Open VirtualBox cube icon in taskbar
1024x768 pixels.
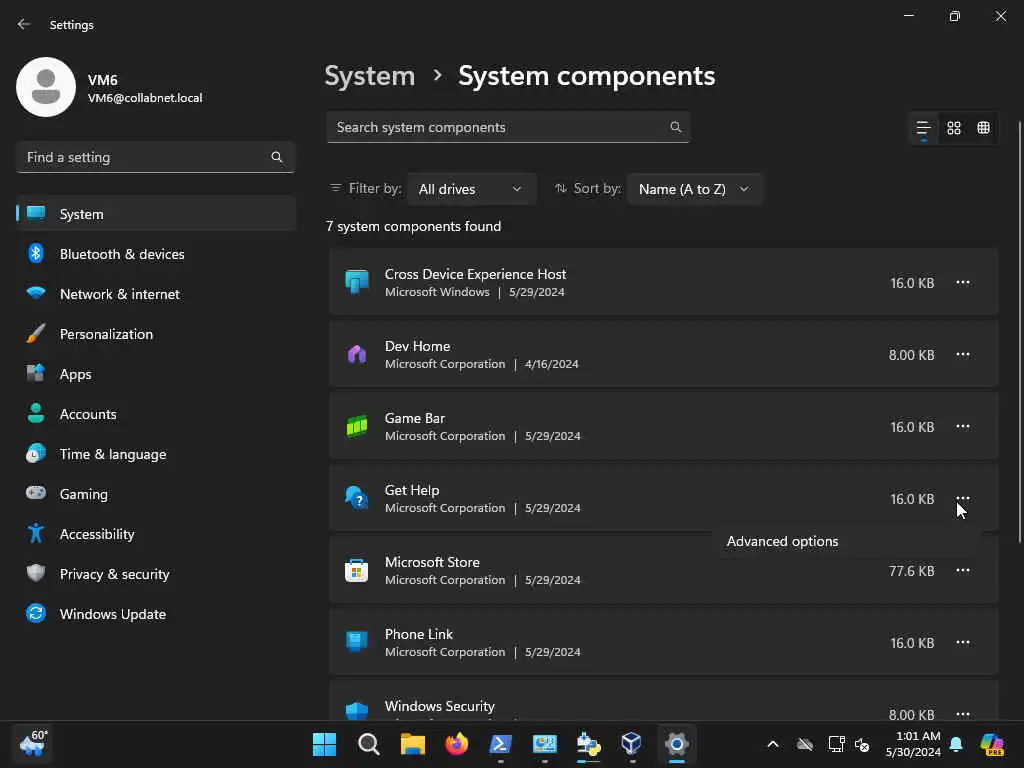point(632,744)
